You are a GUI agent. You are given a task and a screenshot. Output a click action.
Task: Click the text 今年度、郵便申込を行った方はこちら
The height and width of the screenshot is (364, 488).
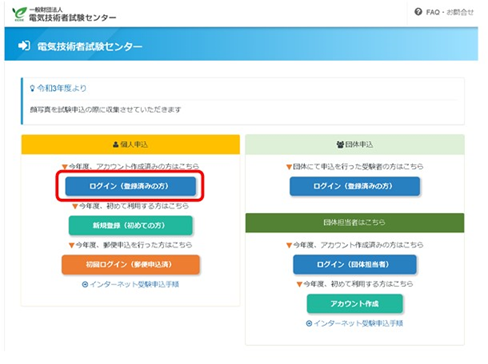(134, 245)
